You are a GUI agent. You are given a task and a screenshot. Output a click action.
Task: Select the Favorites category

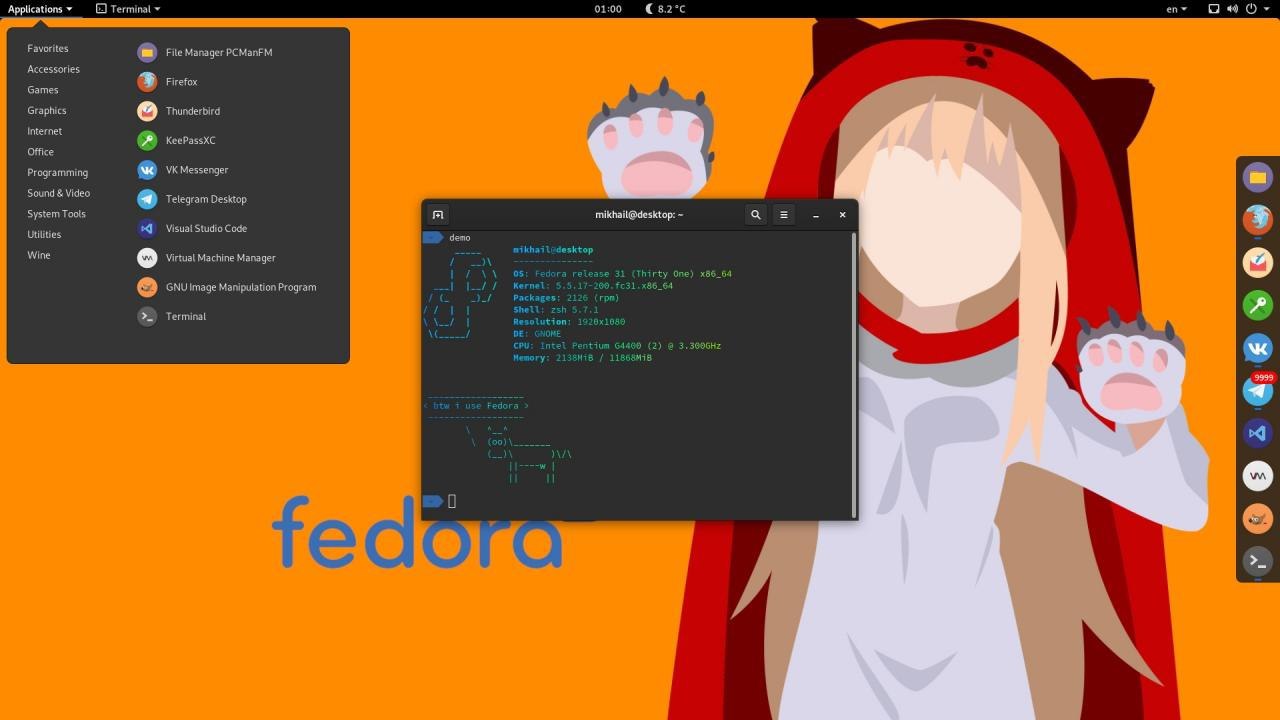[48, 48]
